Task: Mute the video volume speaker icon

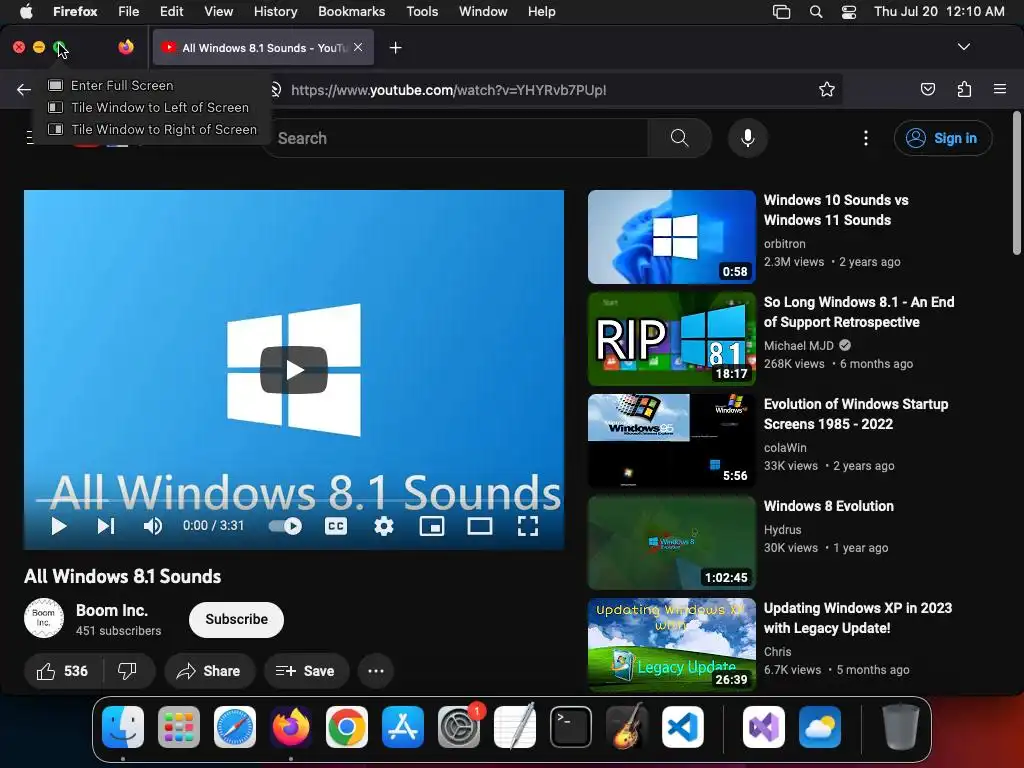Action: tap(153, 526)
